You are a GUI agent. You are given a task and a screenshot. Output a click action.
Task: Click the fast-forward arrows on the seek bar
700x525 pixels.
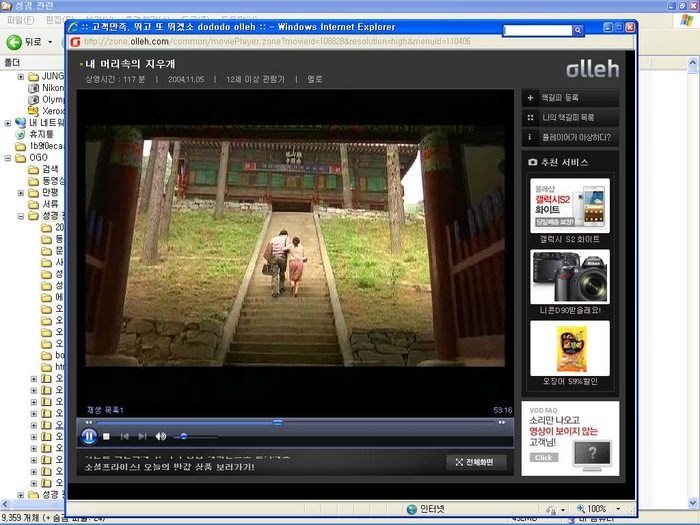502,422
